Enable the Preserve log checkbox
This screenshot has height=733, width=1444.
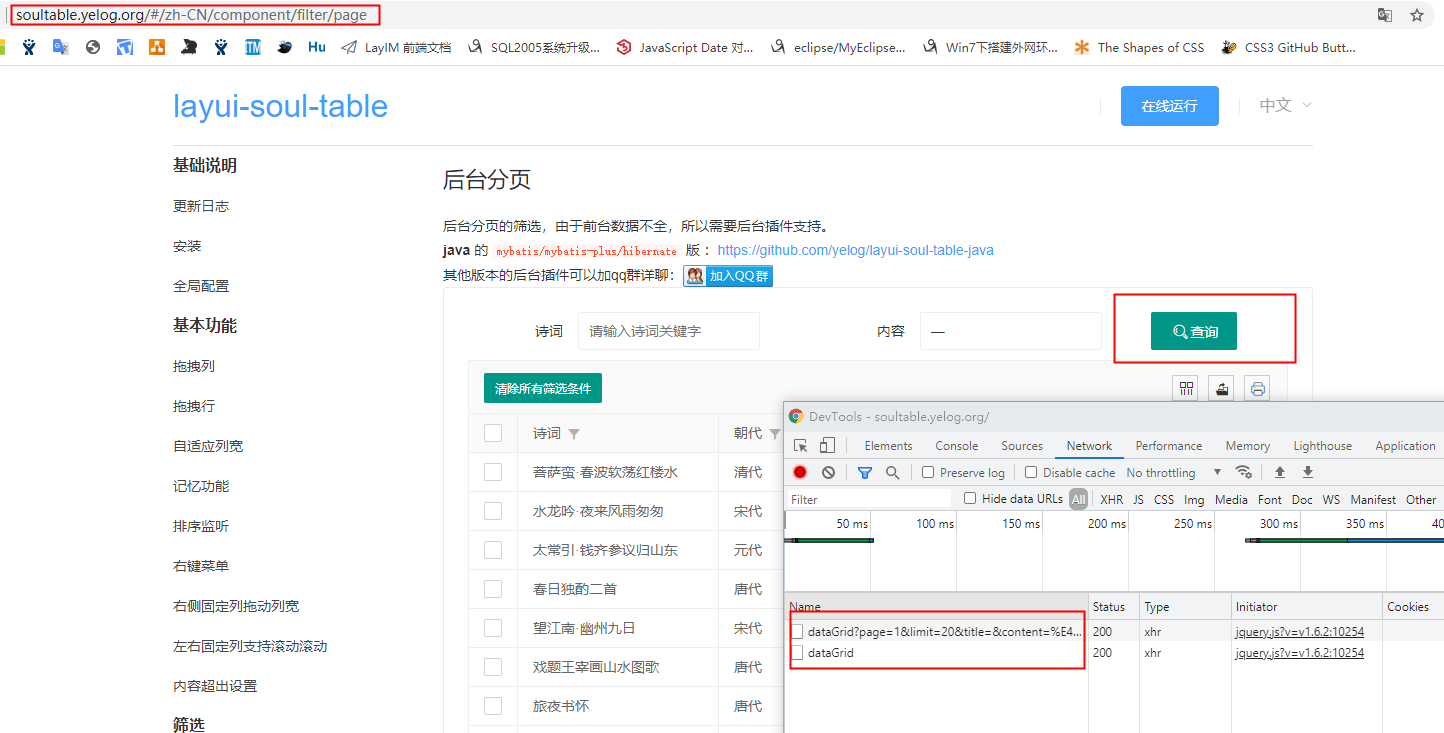point(929,471)
